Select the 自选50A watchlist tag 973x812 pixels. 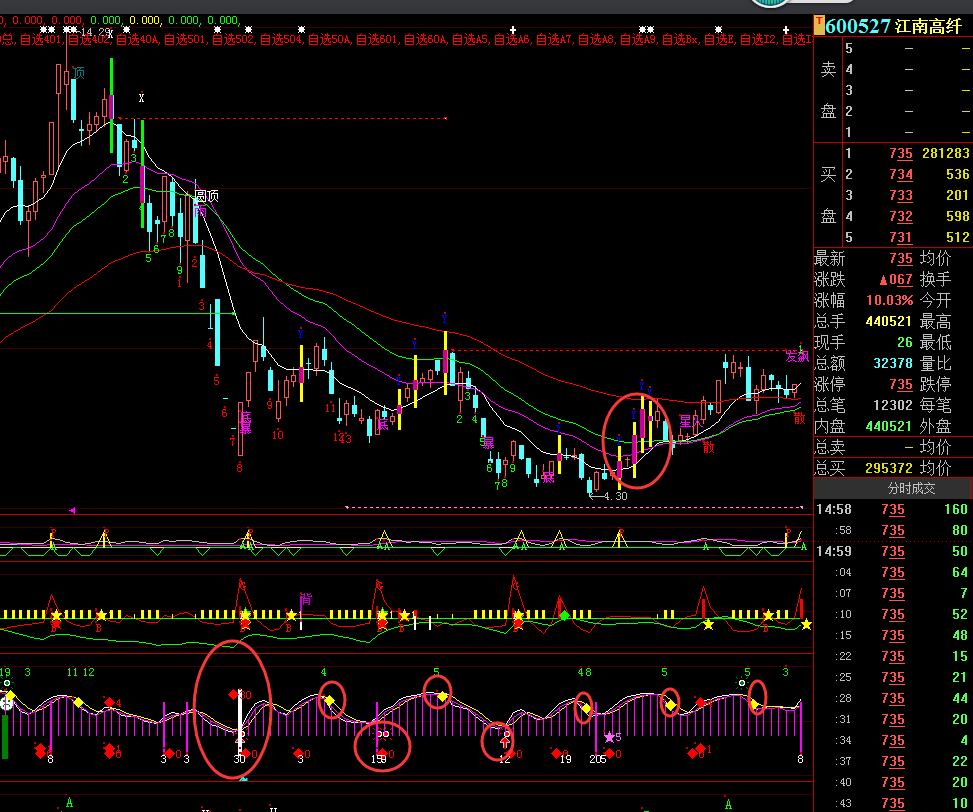pyautogui.click(x=329, y=40)
